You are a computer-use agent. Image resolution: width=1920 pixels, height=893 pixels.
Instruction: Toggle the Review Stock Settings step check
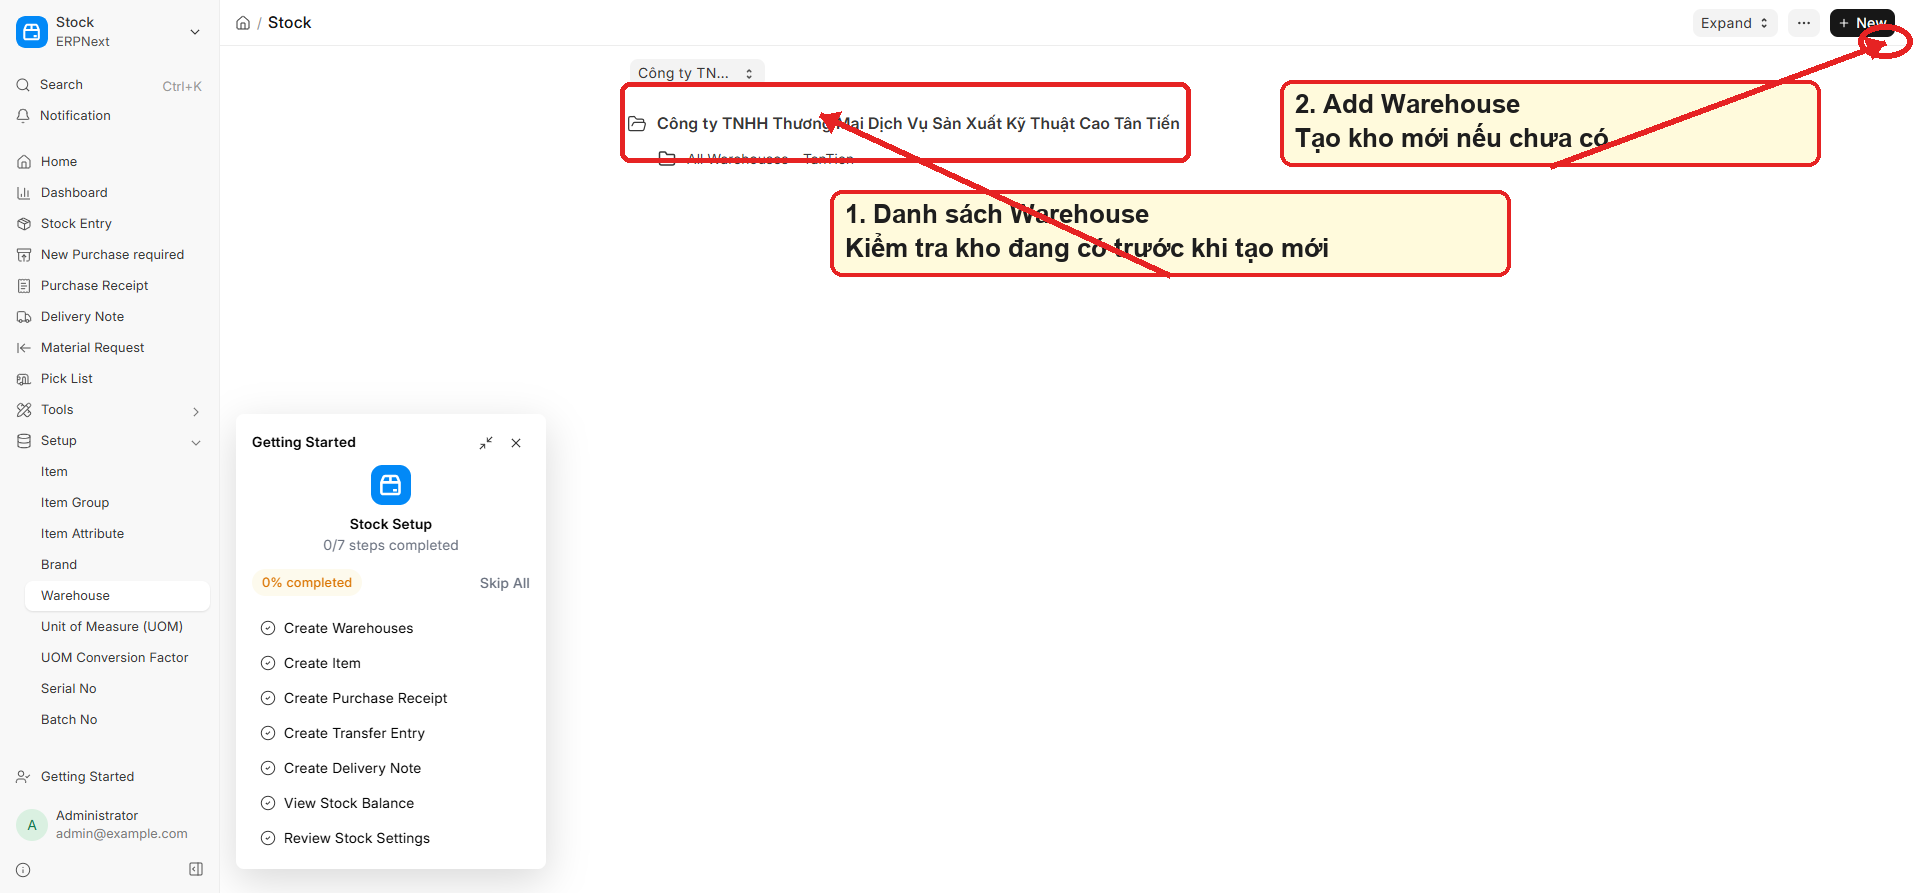268,838
